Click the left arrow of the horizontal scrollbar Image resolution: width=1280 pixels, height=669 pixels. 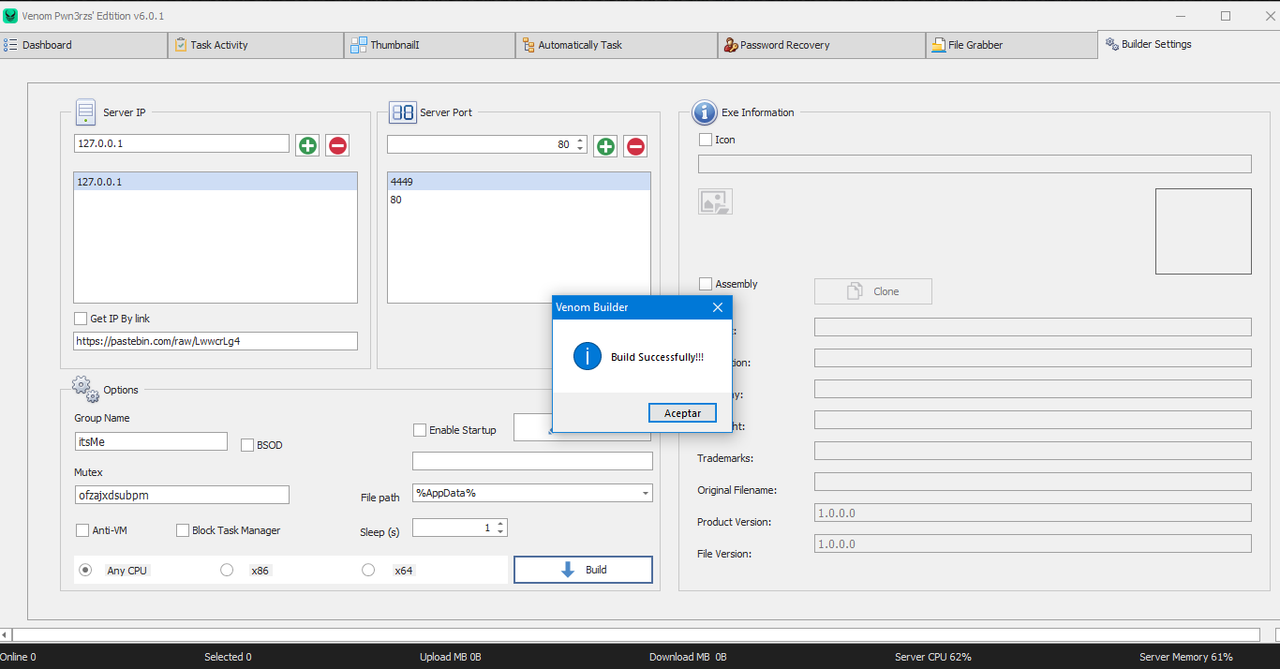(x=5, y=634)
